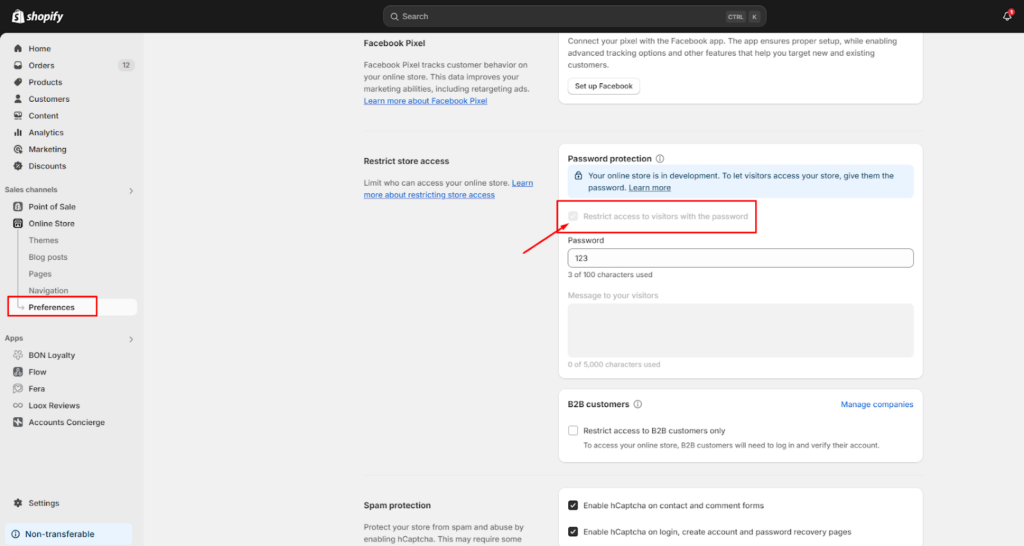Open Analytics chart icon in sidebar

point(18,132)
